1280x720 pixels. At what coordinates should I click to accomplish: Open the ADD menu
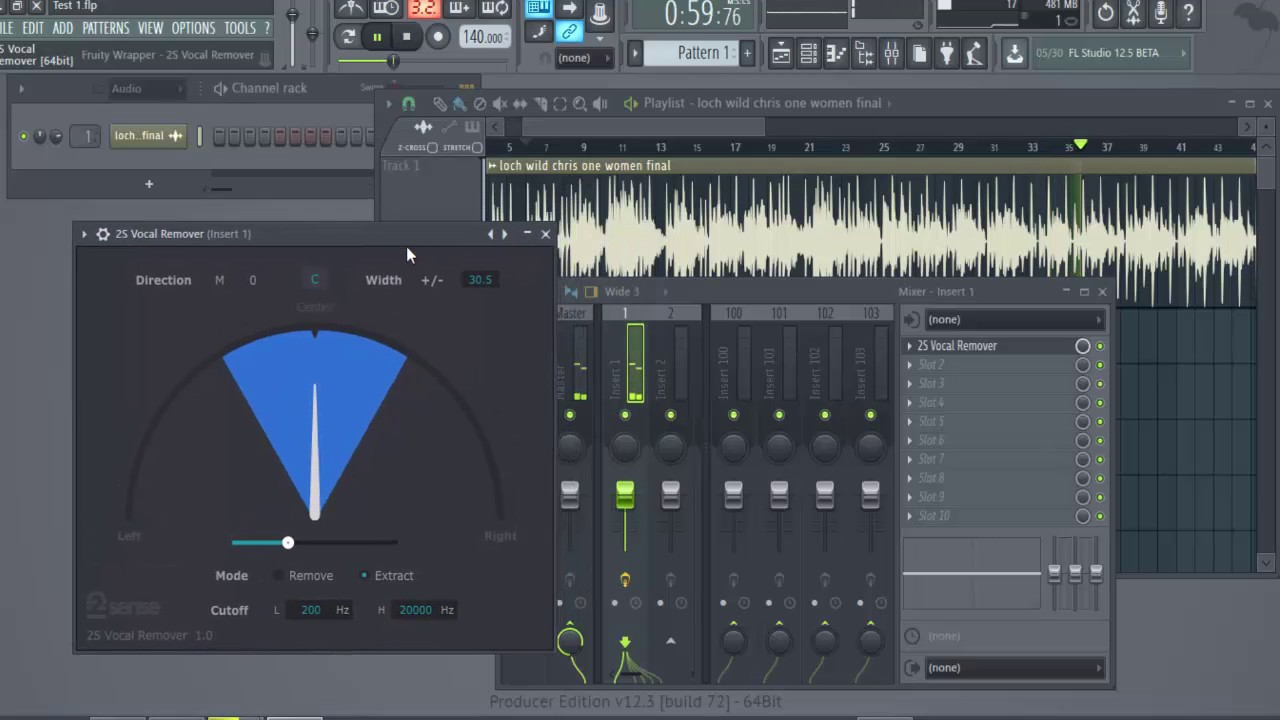click(x=63, y=28)
